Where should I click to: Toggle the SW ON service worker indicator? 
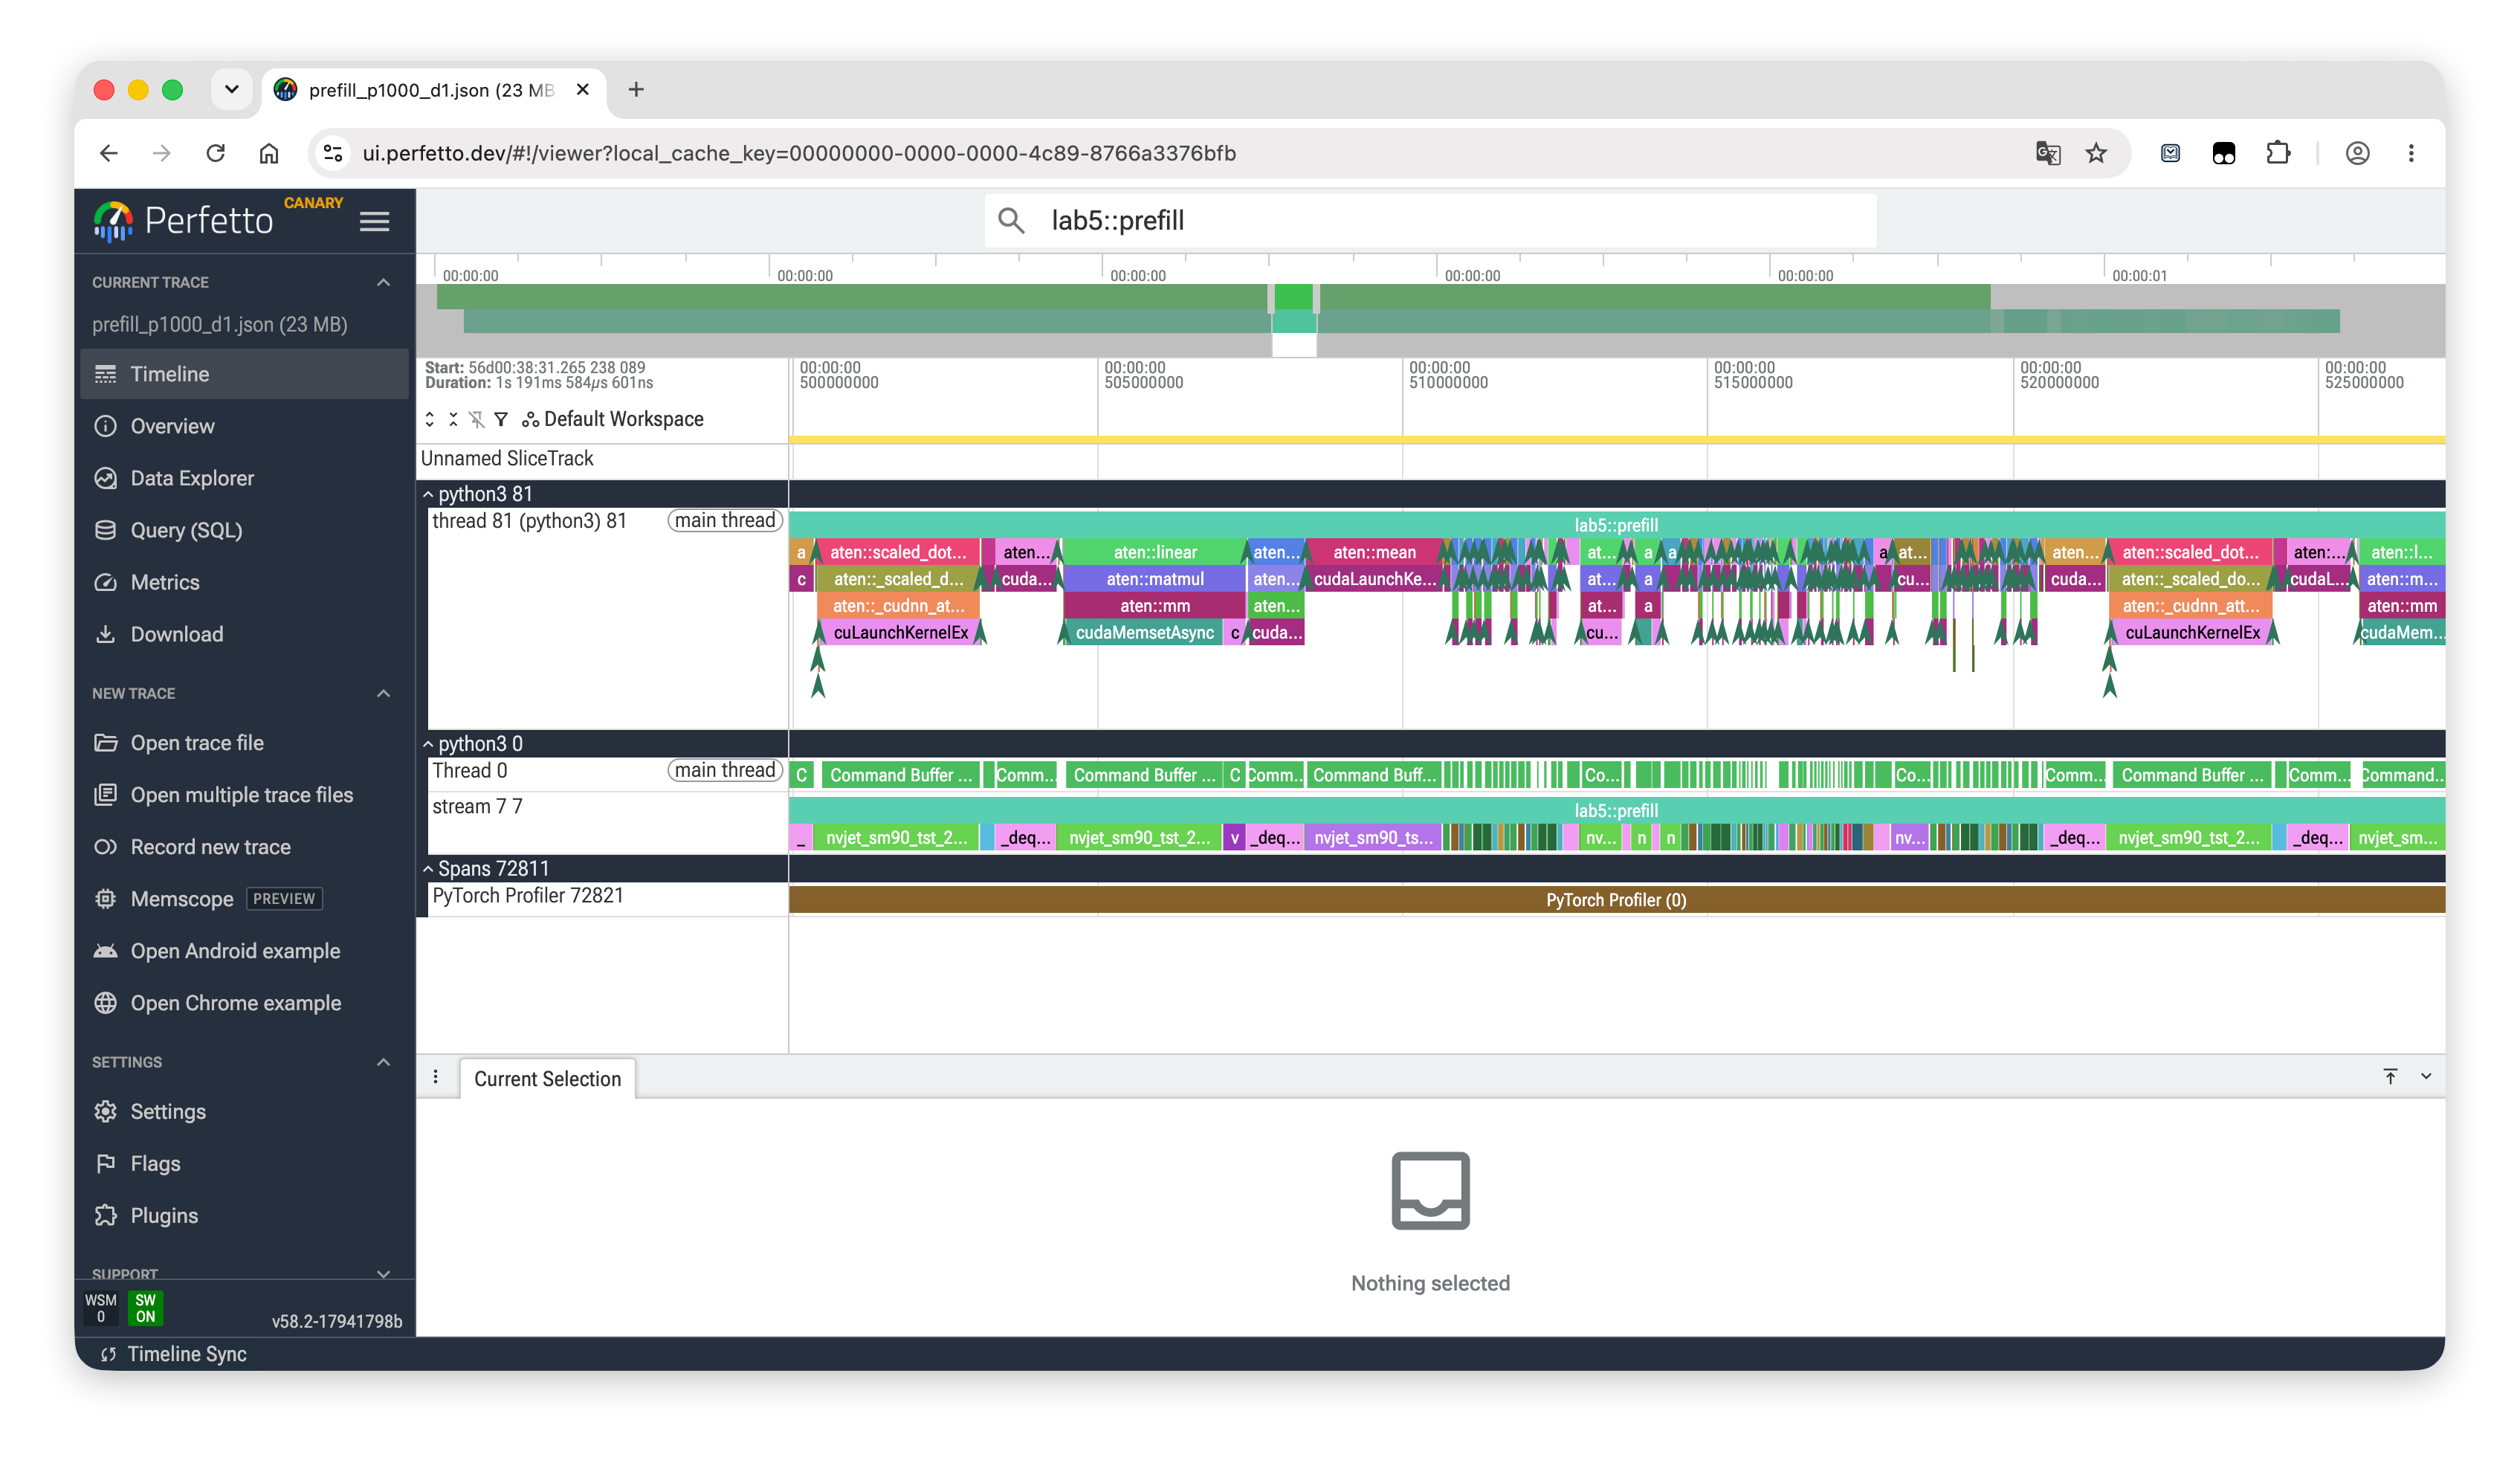[x=146, y=1308]
